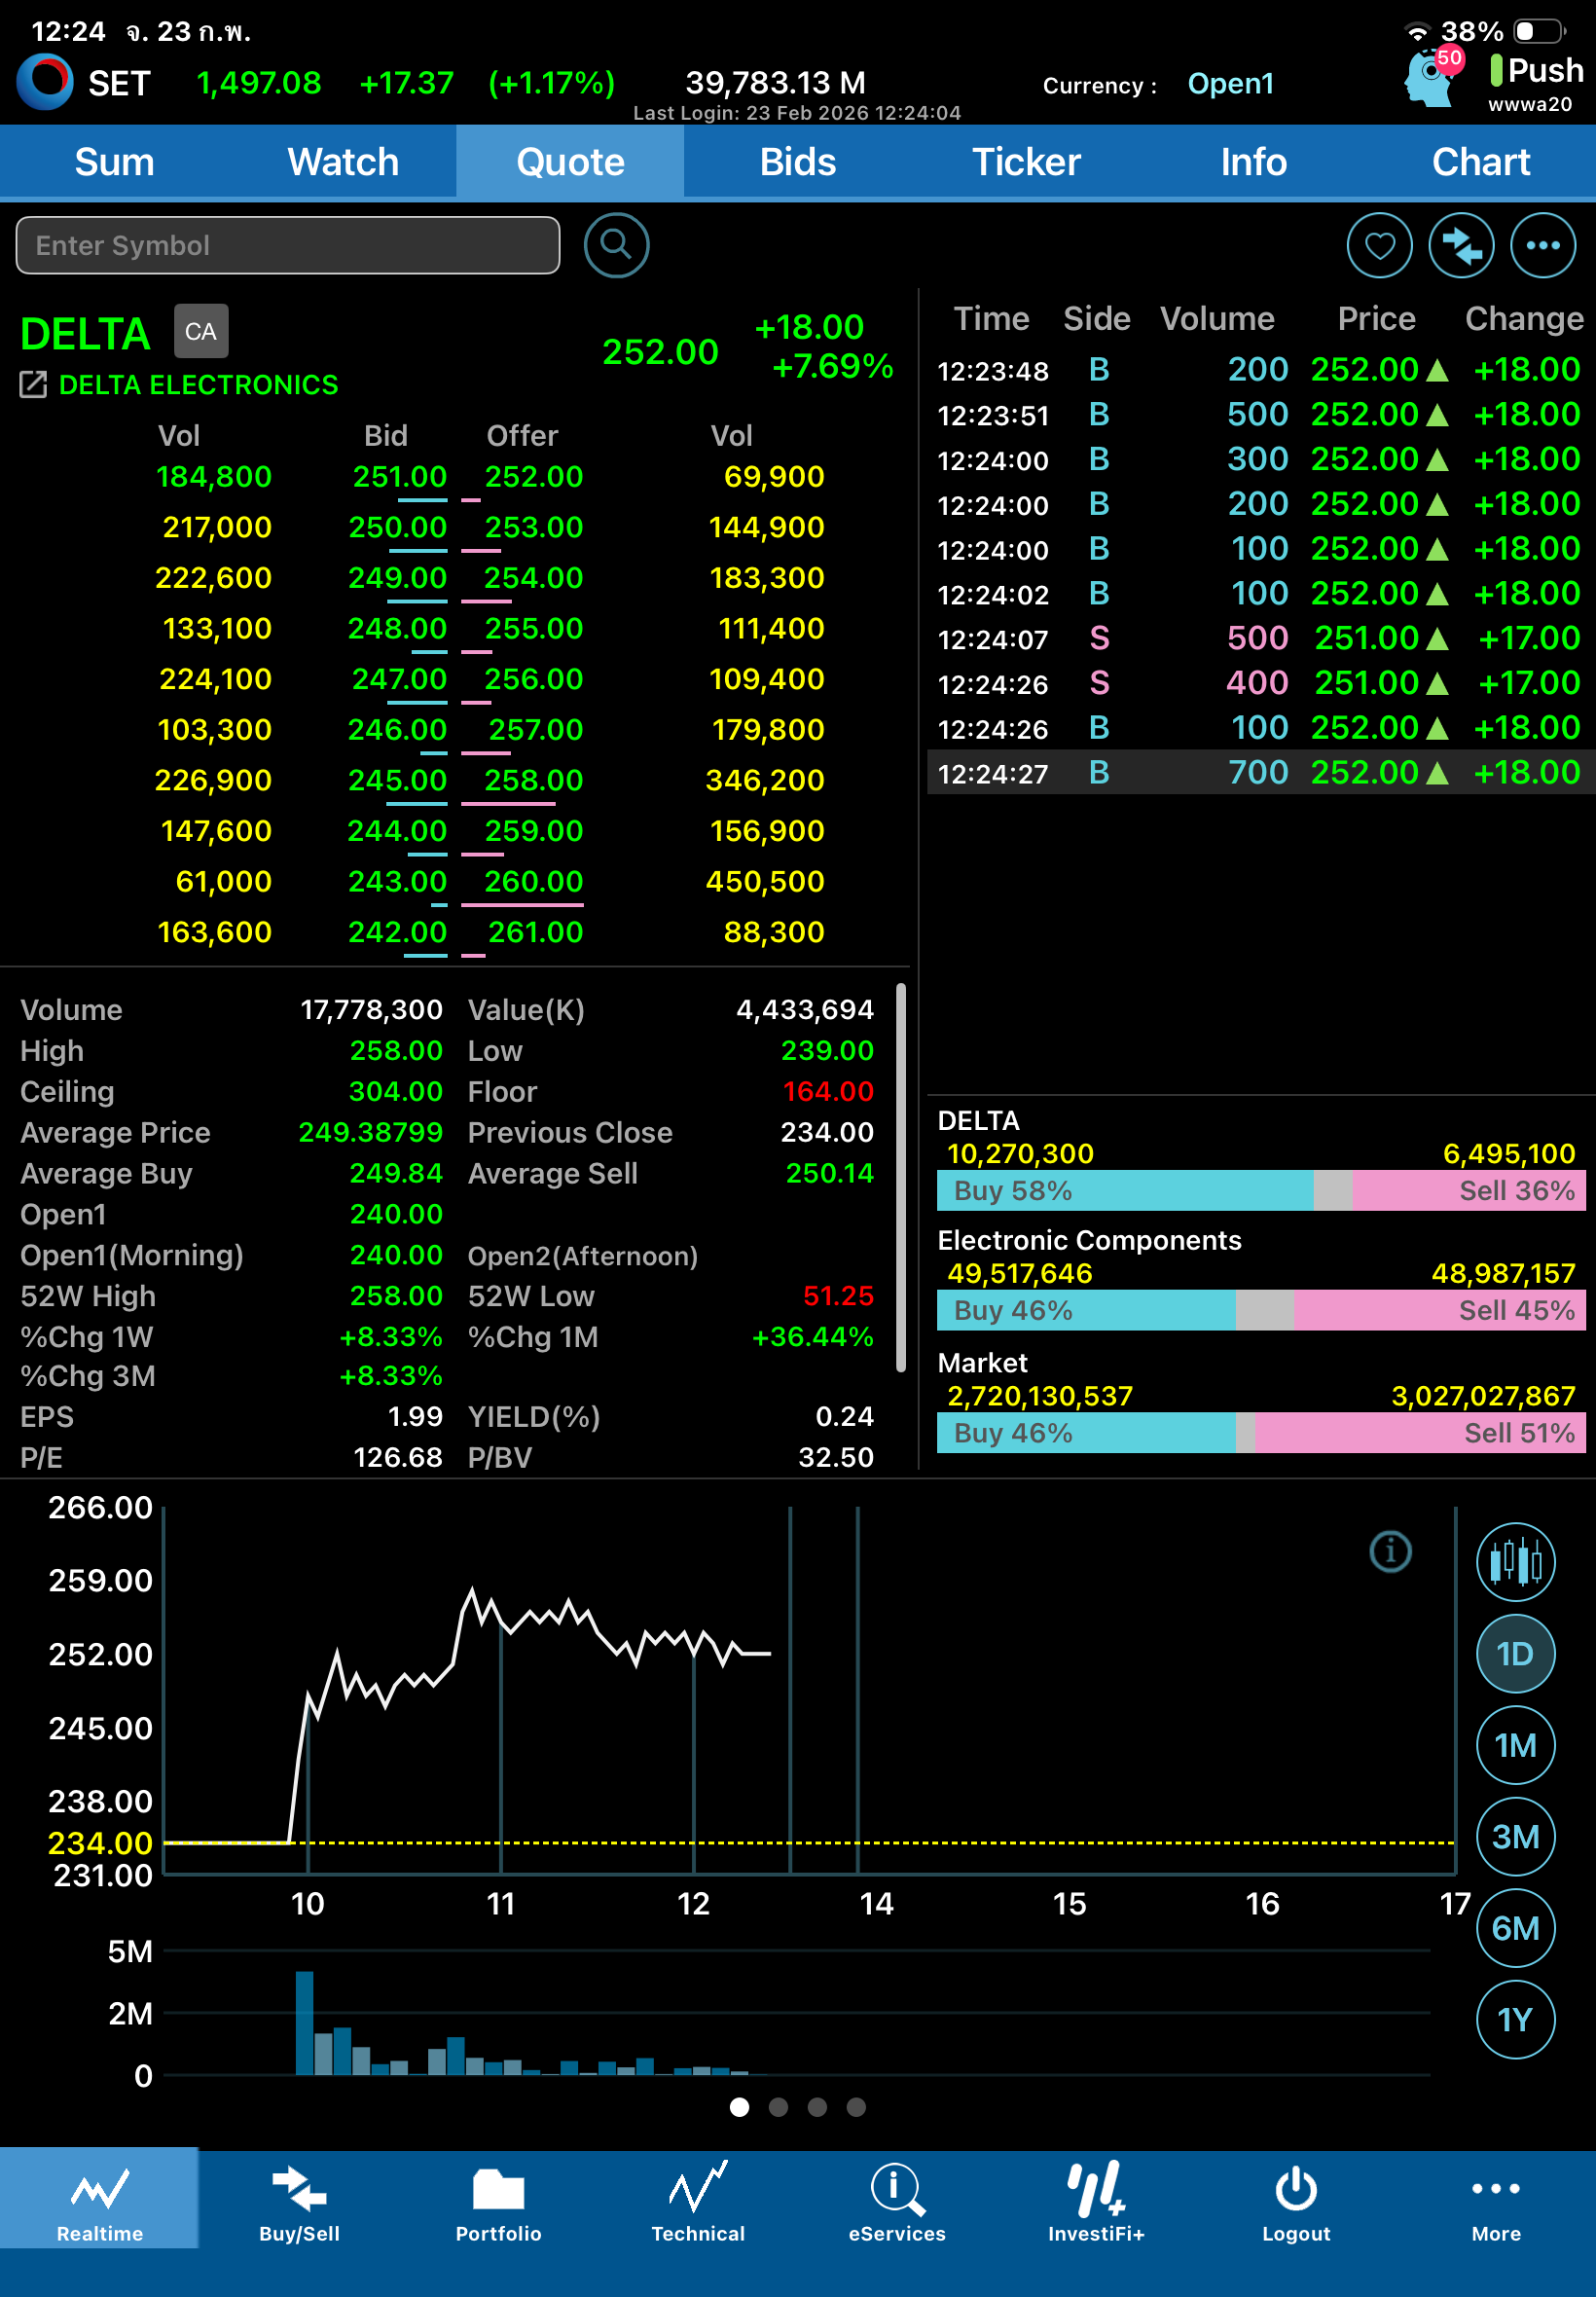1596x2297 pixels.
Task: Show chart info icon
Action: (x=1390, y=1551)
